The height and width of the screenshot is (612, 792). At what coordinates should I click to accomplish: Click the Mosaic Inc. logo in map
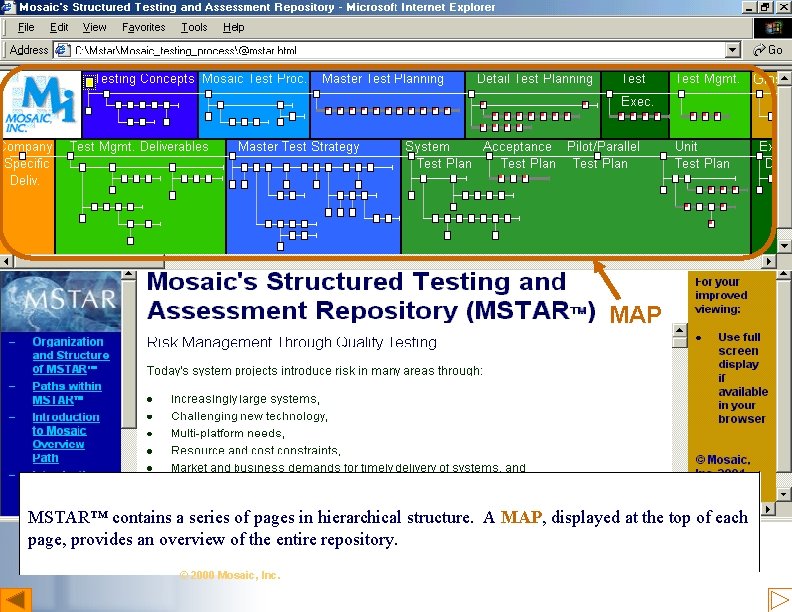[41, 105]
